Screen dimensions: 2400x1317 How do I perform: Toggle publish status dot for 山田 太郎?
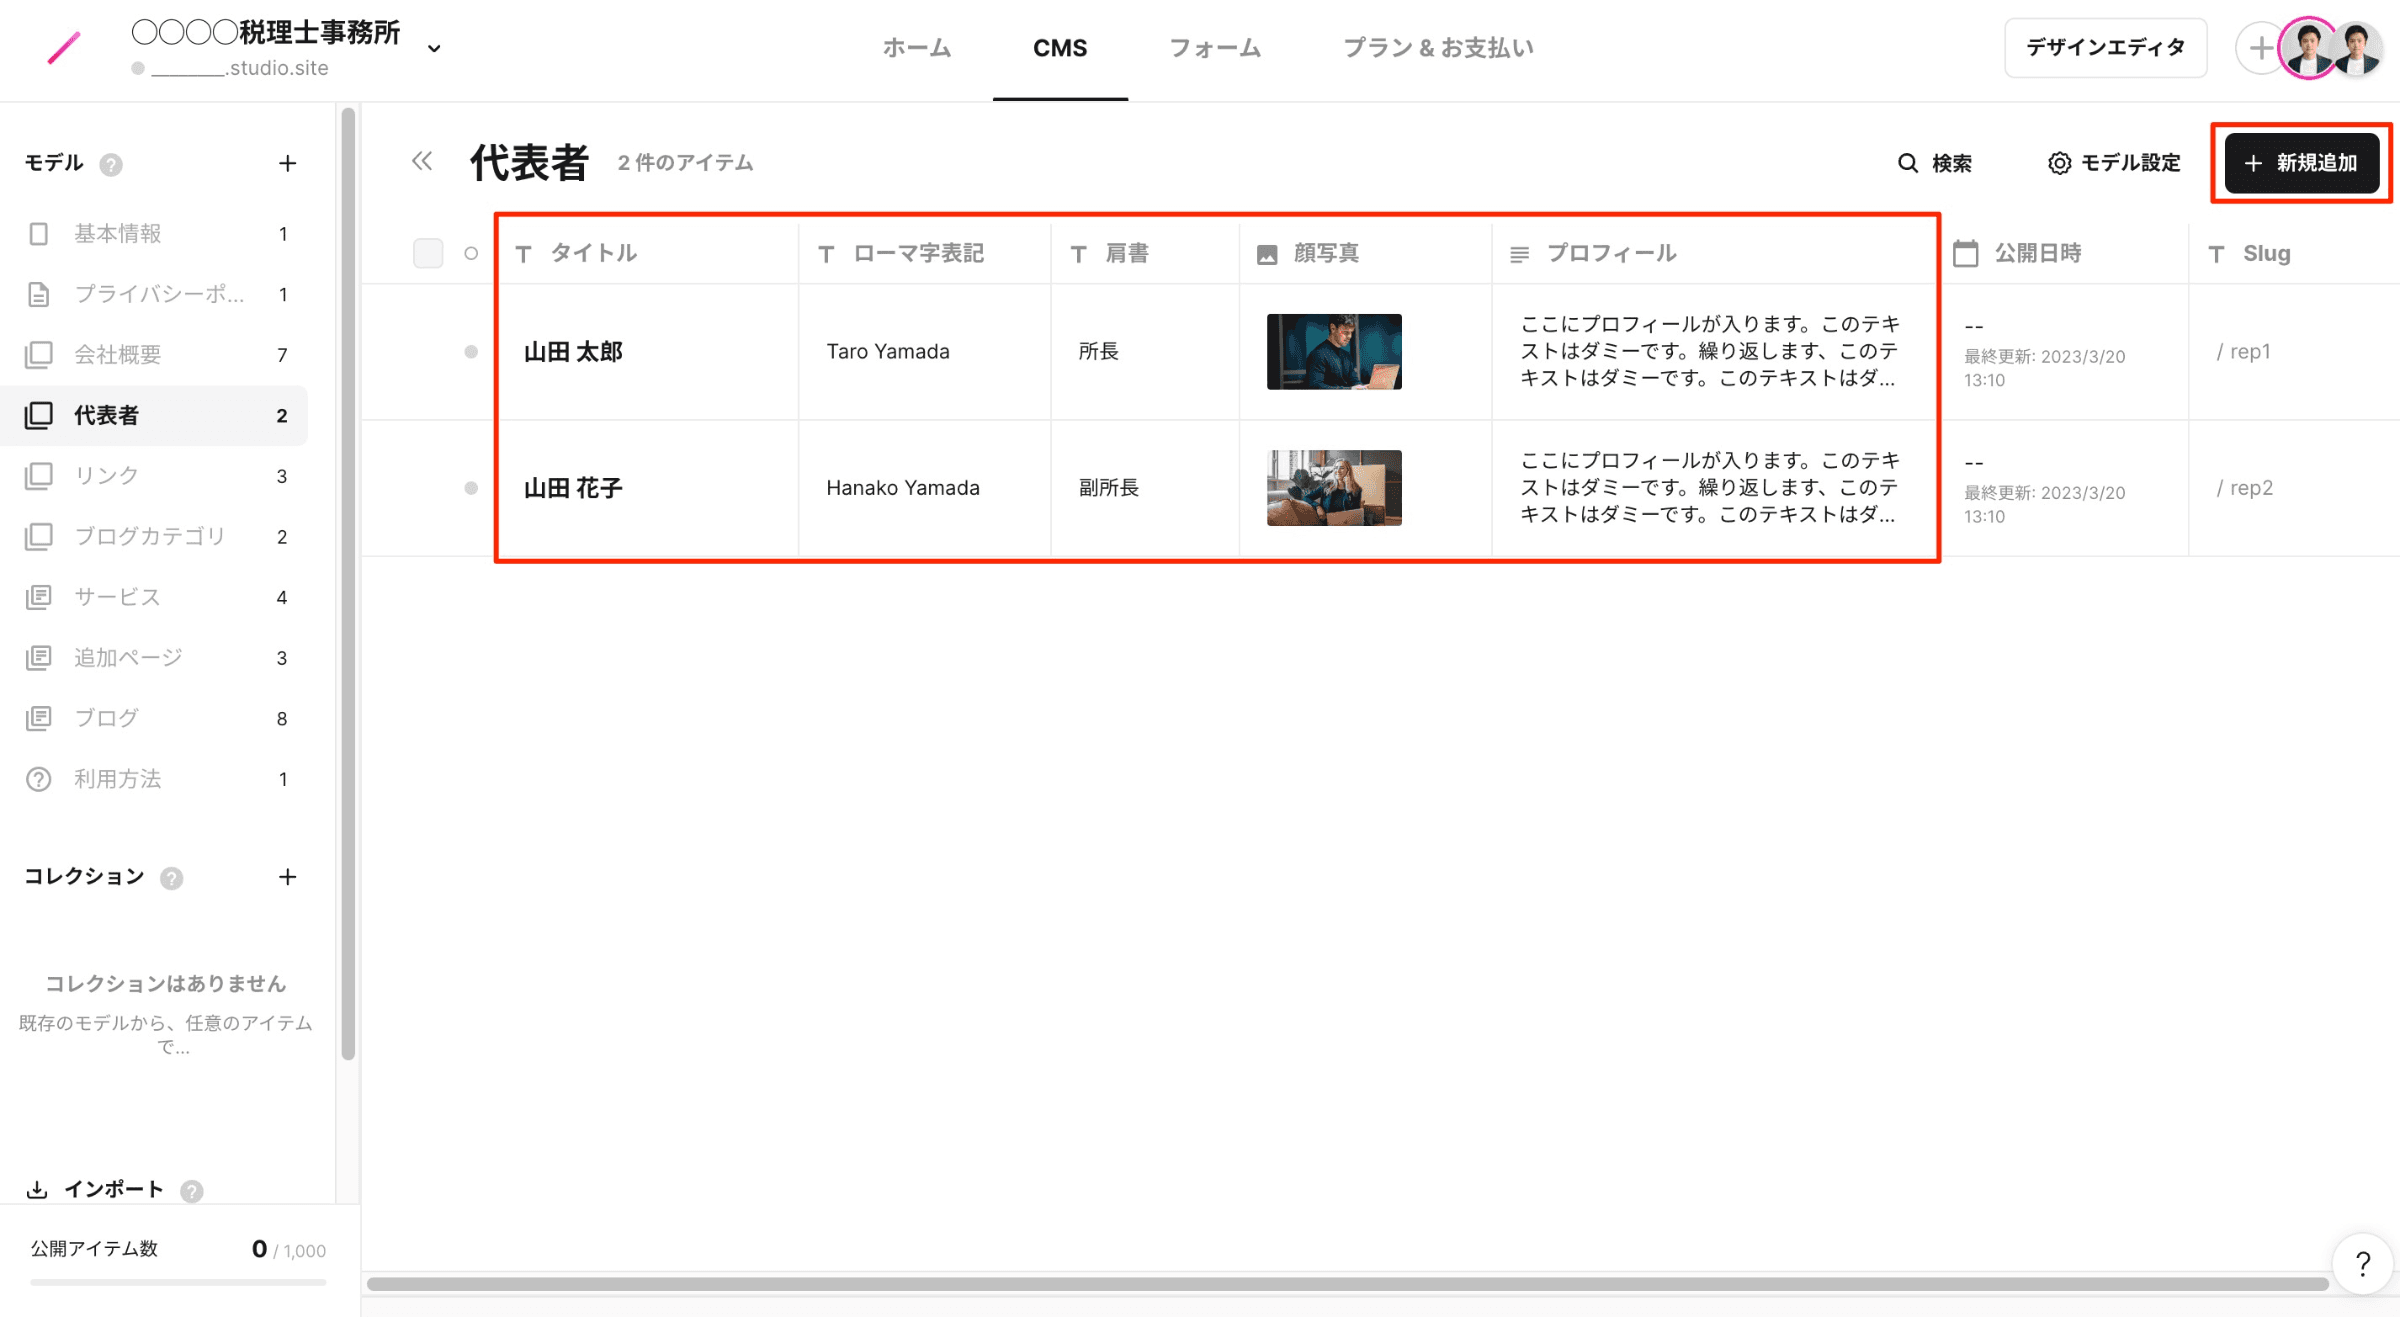click(471, 352)
